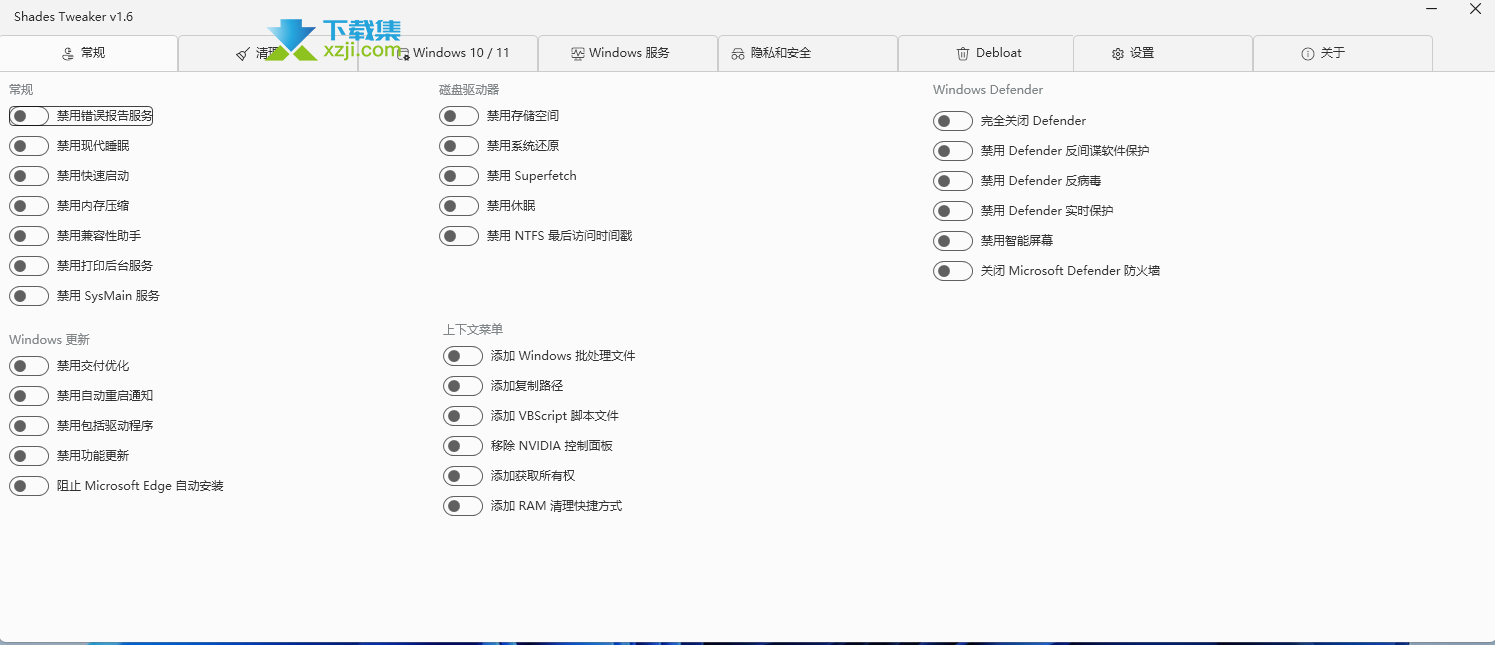Click the info icon on 关于 tab

point(1307,54)
